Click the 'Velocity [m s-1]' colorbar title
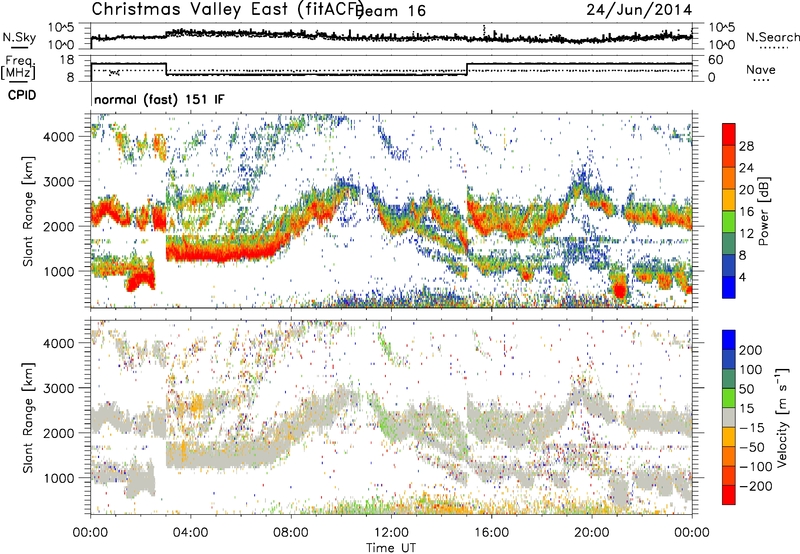 pos(783,417)
